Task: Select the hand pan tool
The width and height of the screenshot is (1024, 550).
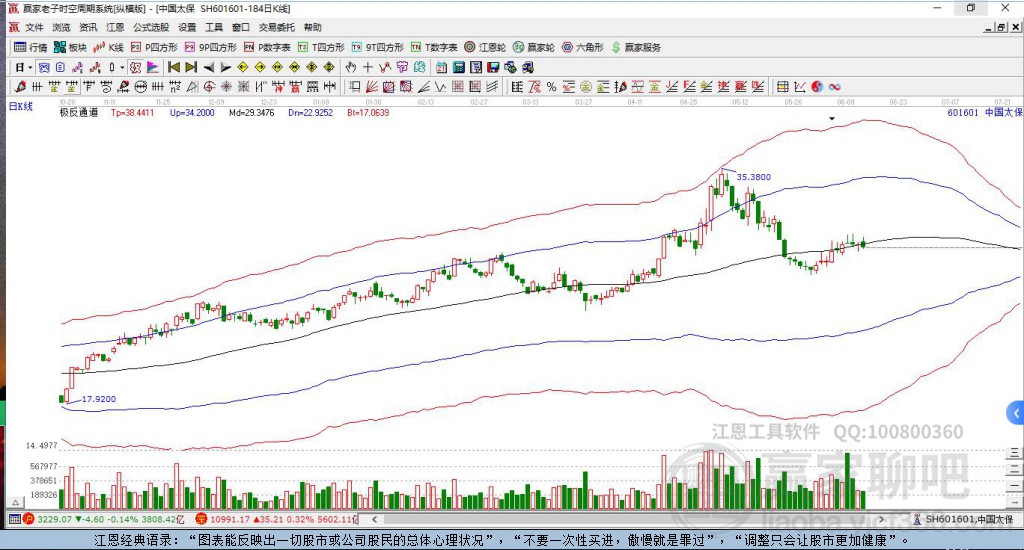Action: (351, 67)
